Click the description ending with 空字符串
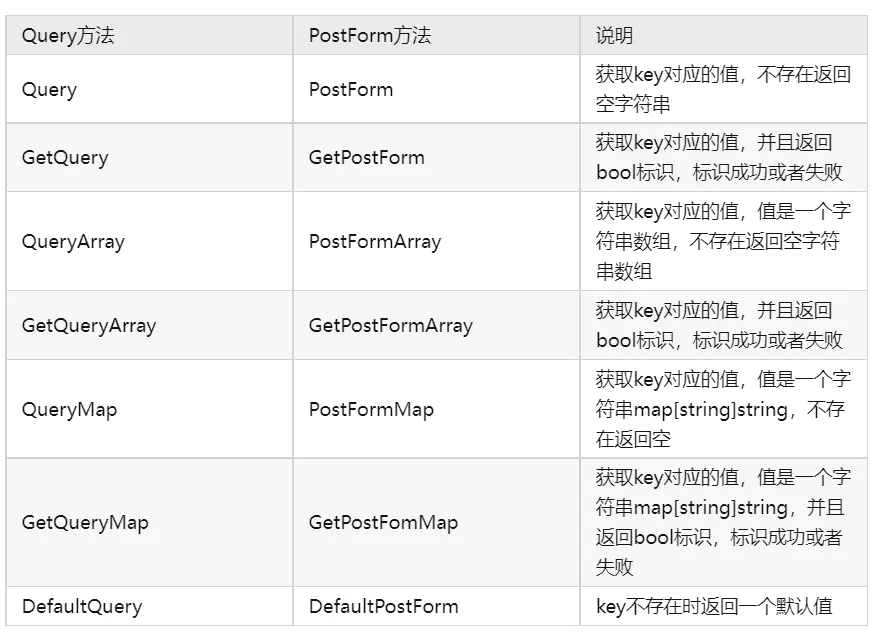Image resolution: width=883 pixels, height=643 pixels. [x=724, y=89]
